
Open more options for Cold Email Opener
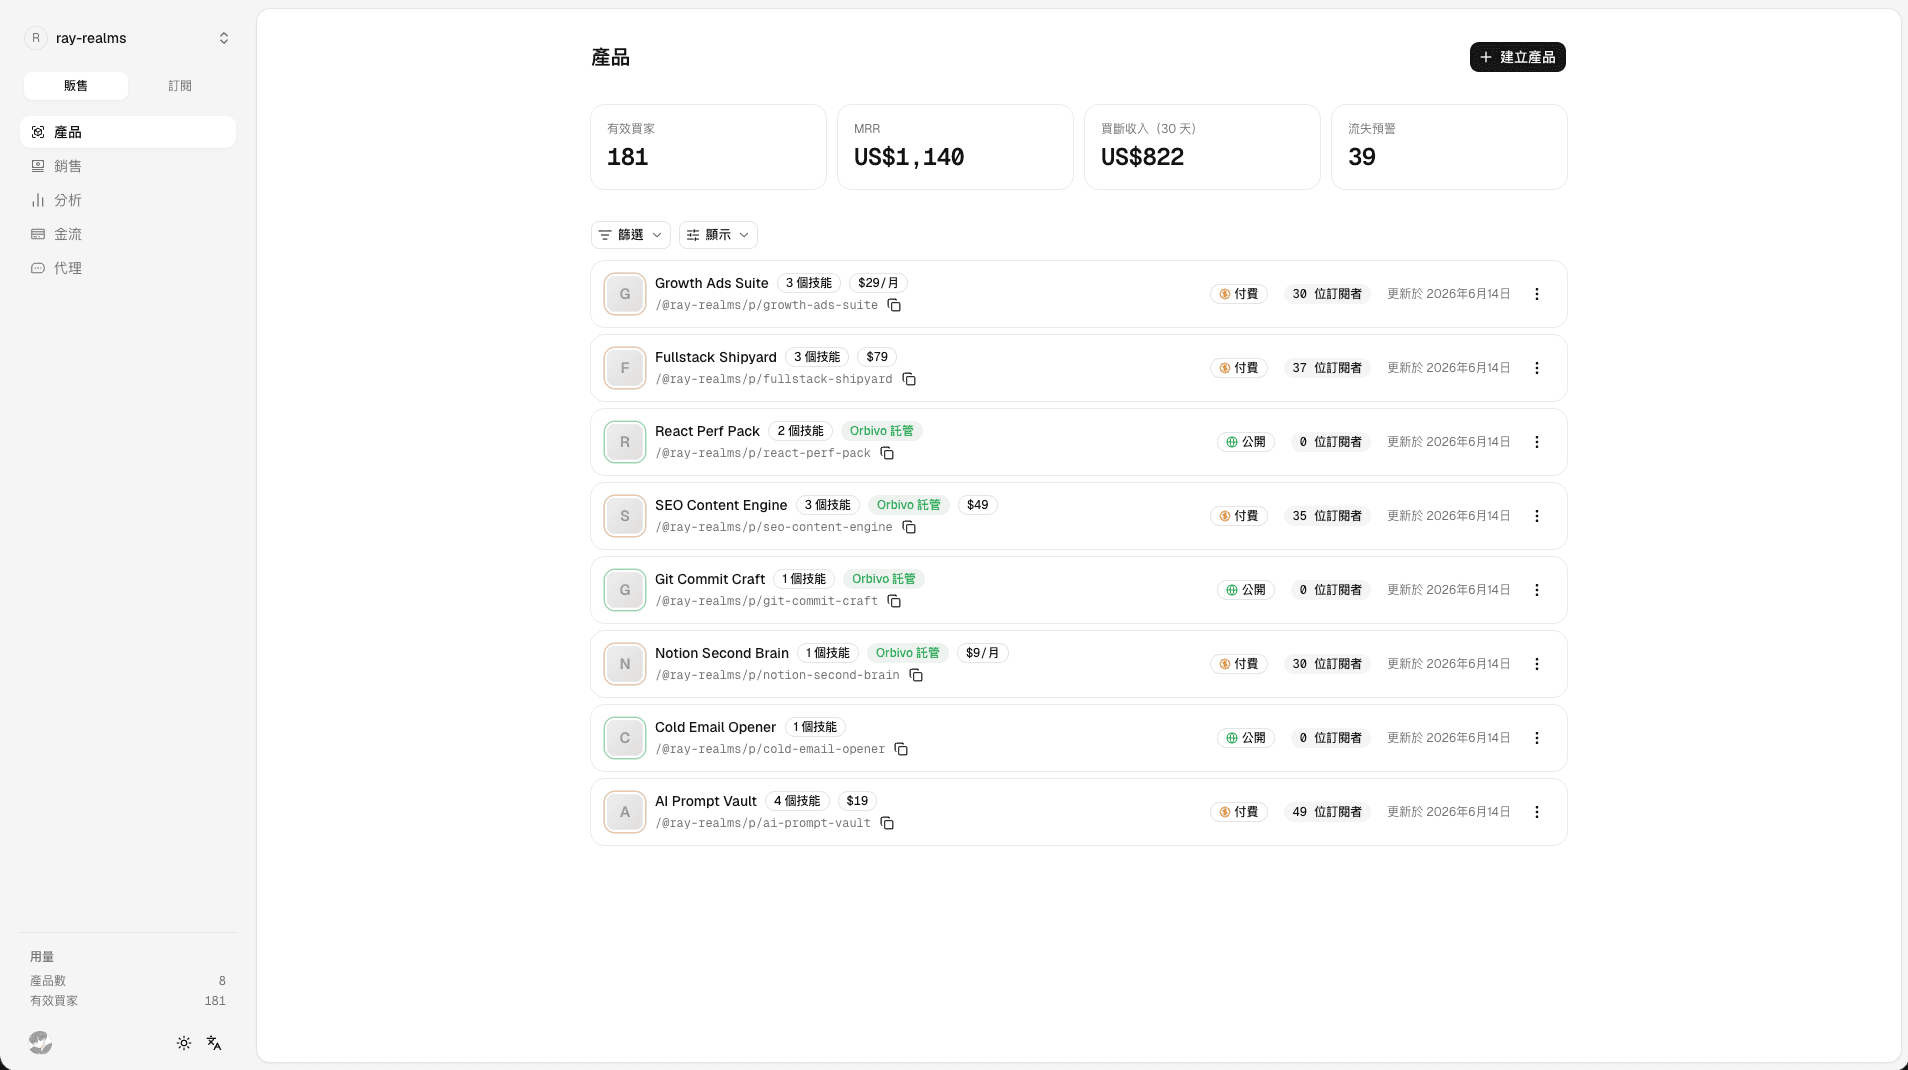pos(1537,738)
